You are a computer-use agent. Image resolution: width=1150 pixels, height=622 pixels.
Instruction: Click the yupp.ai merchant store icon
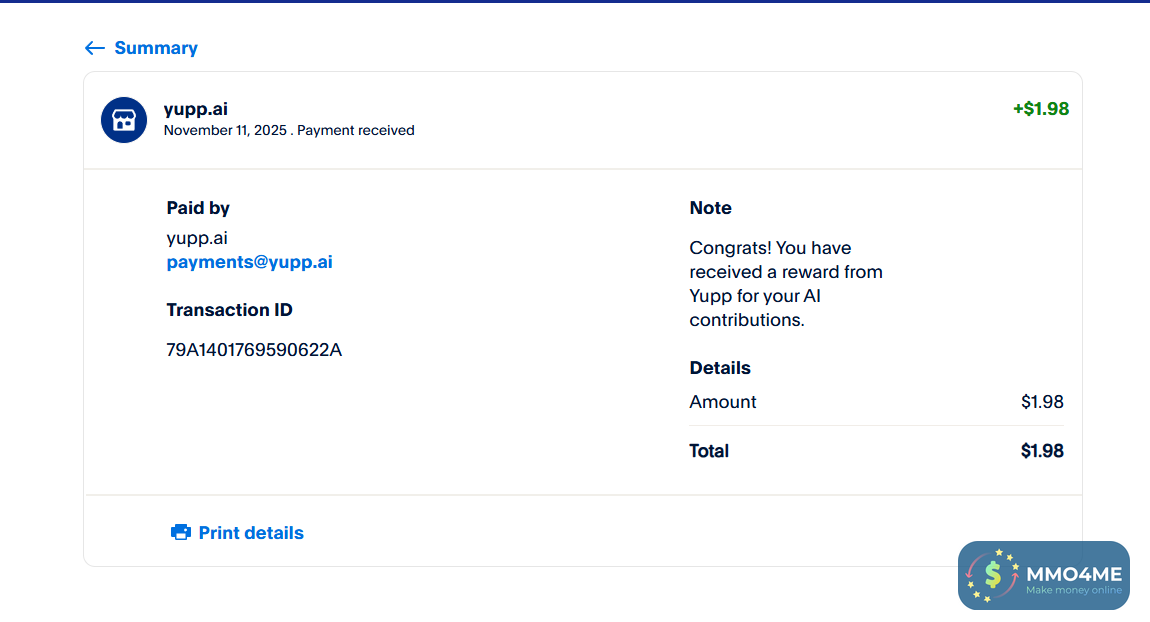click(x=124, y=120)
